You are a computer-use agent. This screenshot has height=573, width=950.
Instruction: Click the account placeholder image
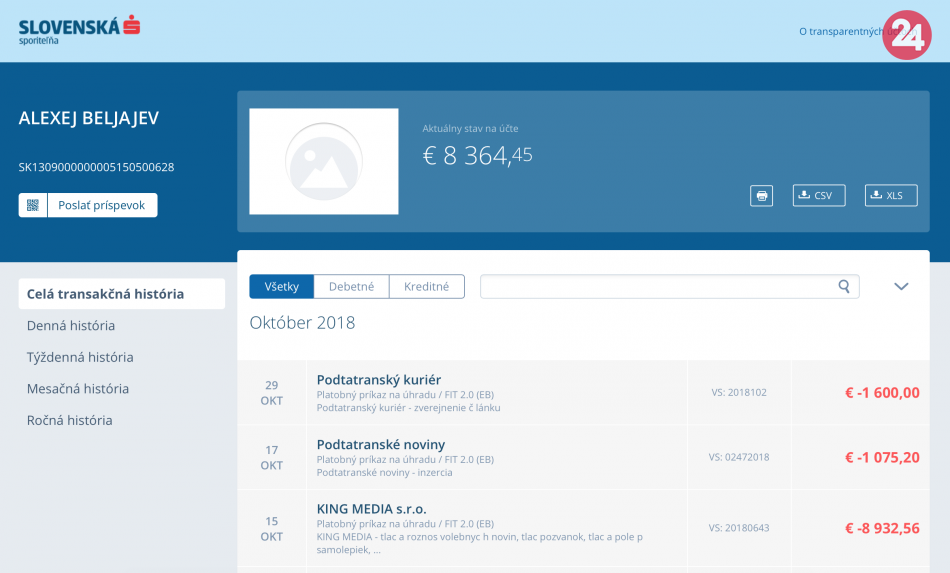324,161
